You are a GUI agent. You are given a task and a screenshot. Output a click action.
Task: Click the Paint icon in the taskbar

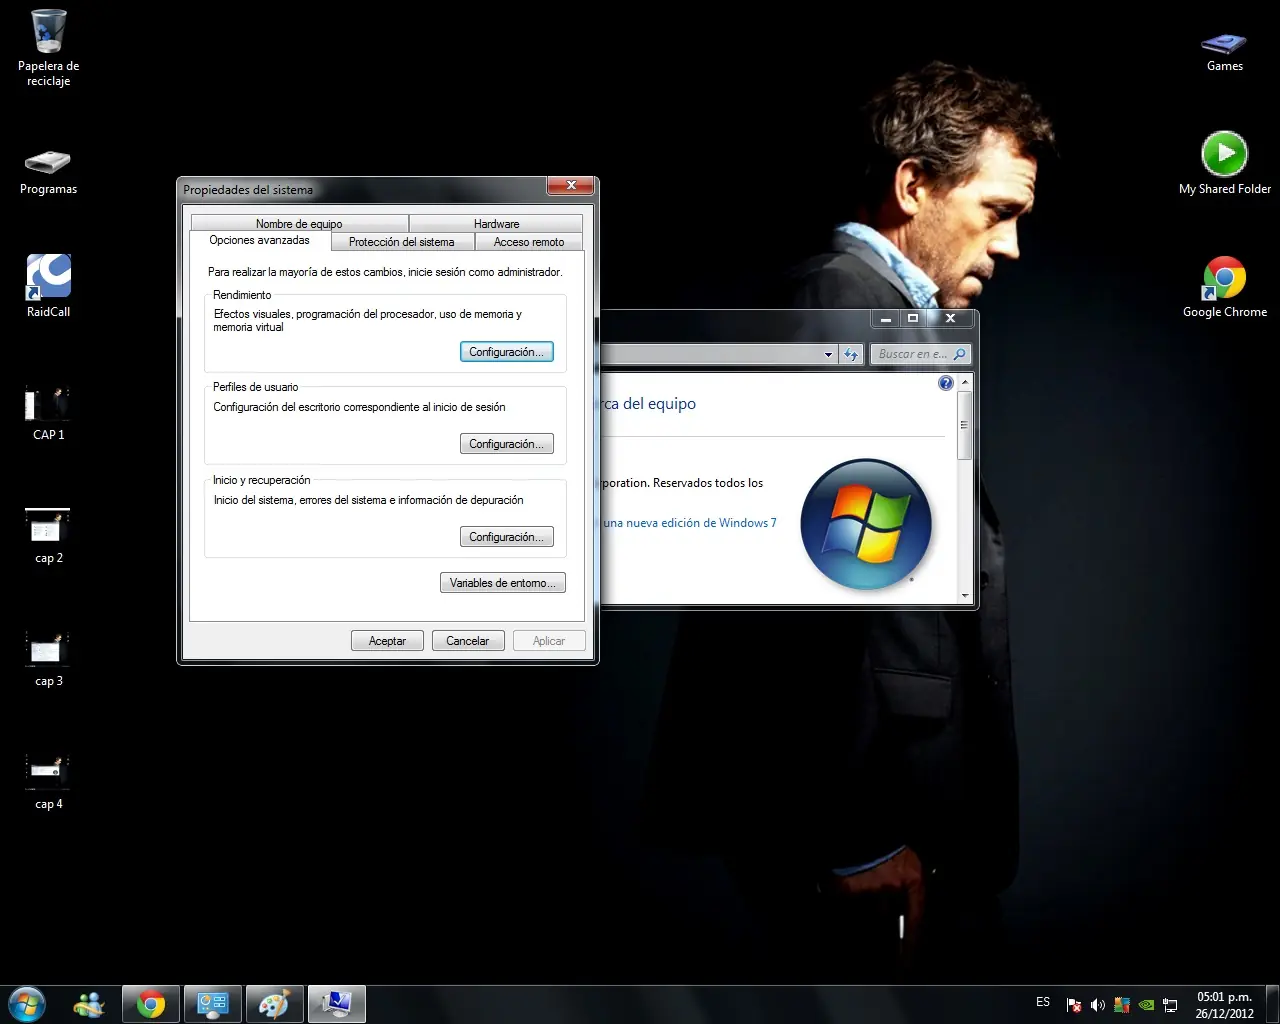(274, 1004)
